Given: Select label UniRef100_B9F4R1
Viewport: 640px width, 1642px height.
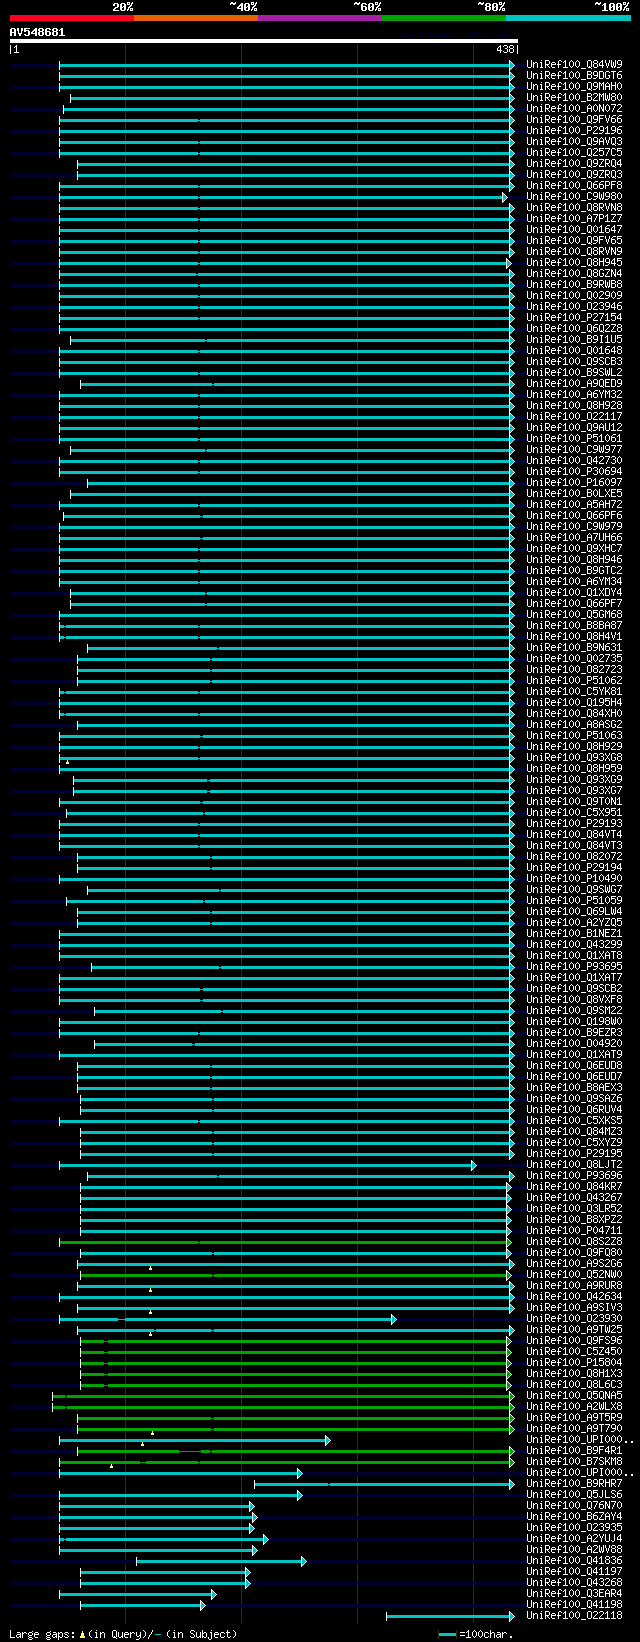Looking at the screenshot, I should (574, 1451).
